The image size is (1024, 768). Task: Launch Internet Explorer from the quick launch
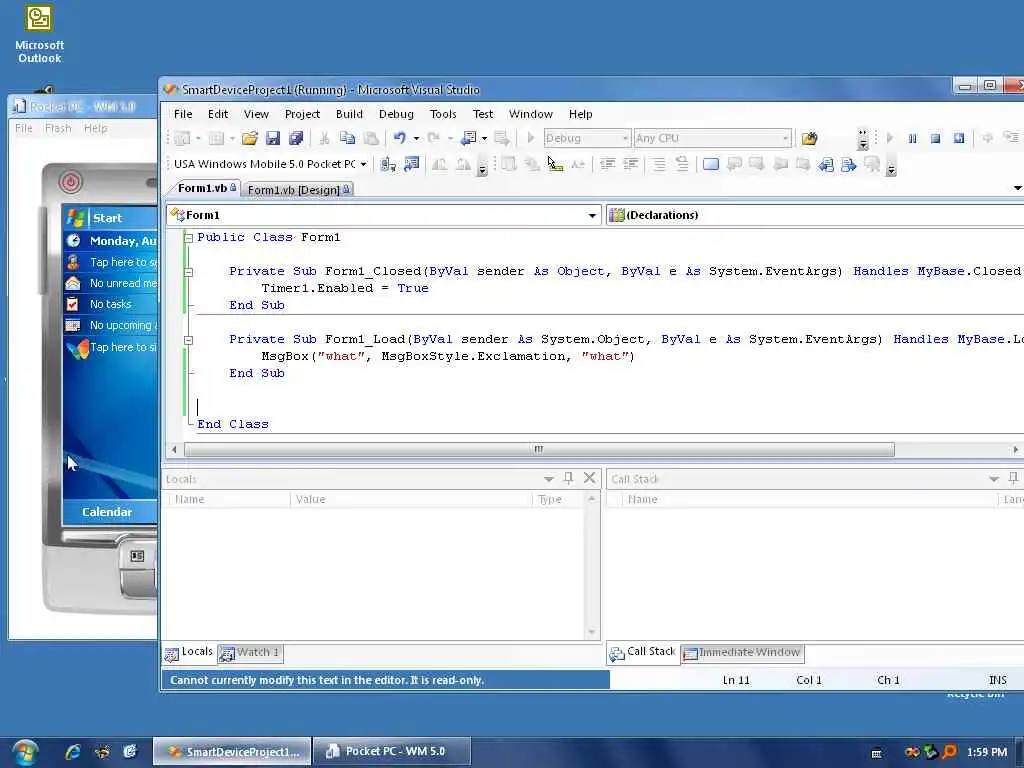pos(72,752)
